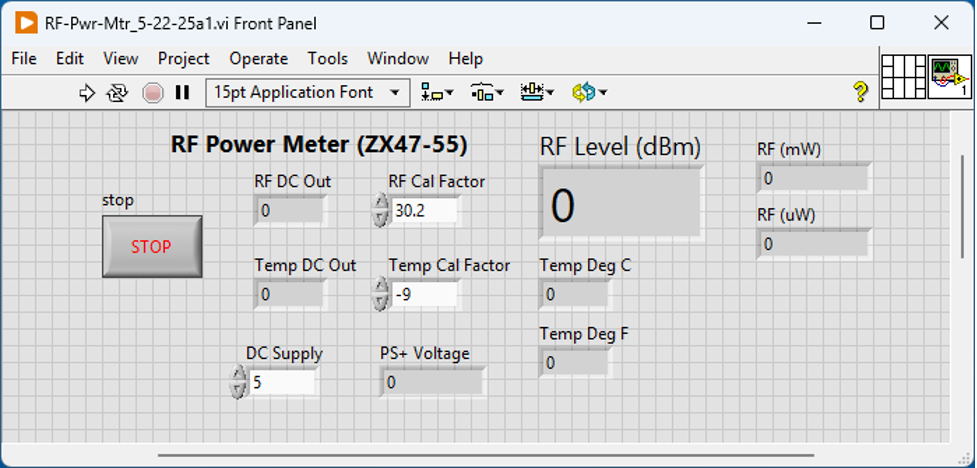Click the large RF Level dBm display
The image size is (977, 468).
(621, 203)
